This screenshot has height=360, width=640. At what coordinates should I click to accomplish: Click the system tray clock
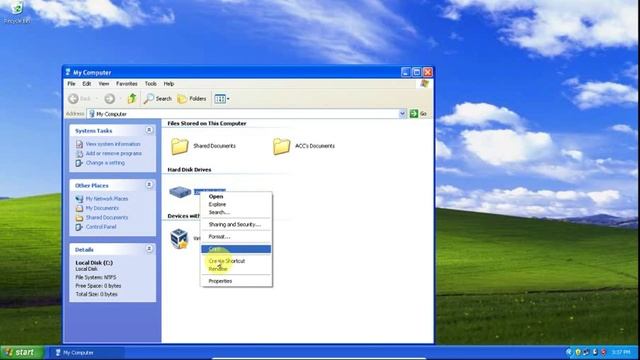[x=621, y=352]
